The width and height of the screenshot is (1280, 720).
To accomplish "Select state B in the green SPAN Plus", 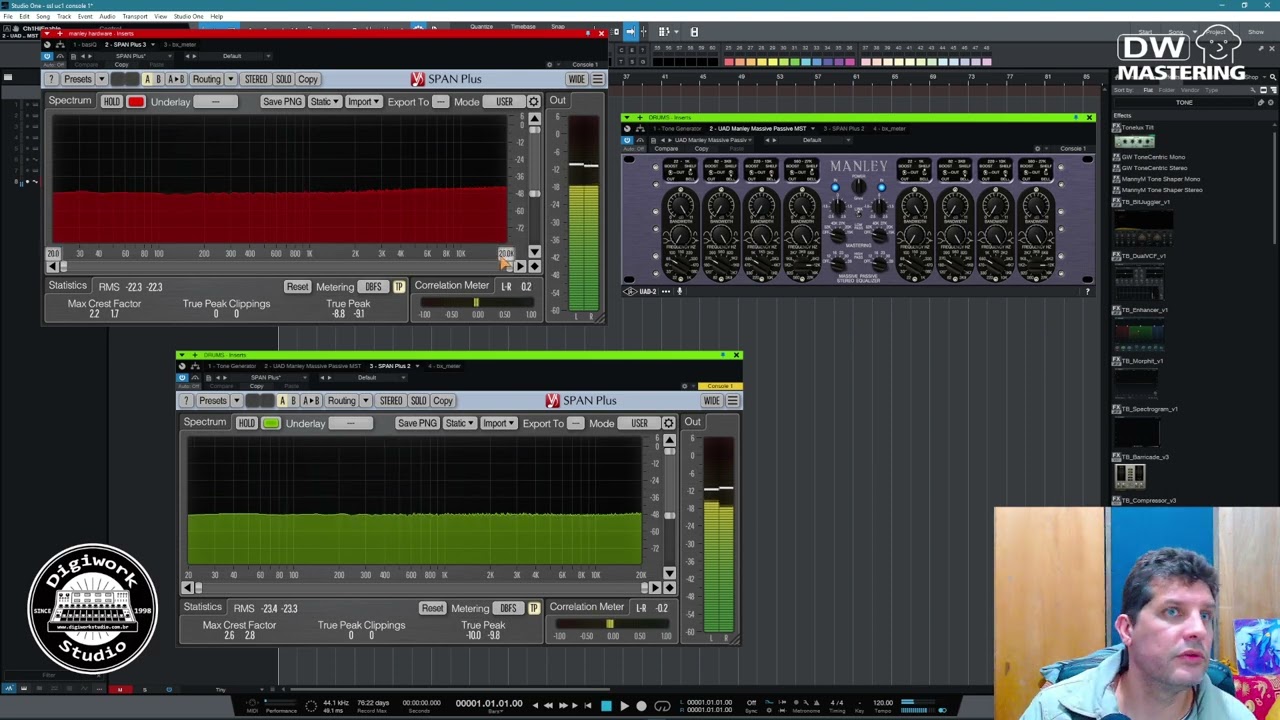I will click(x=293, y=401).
